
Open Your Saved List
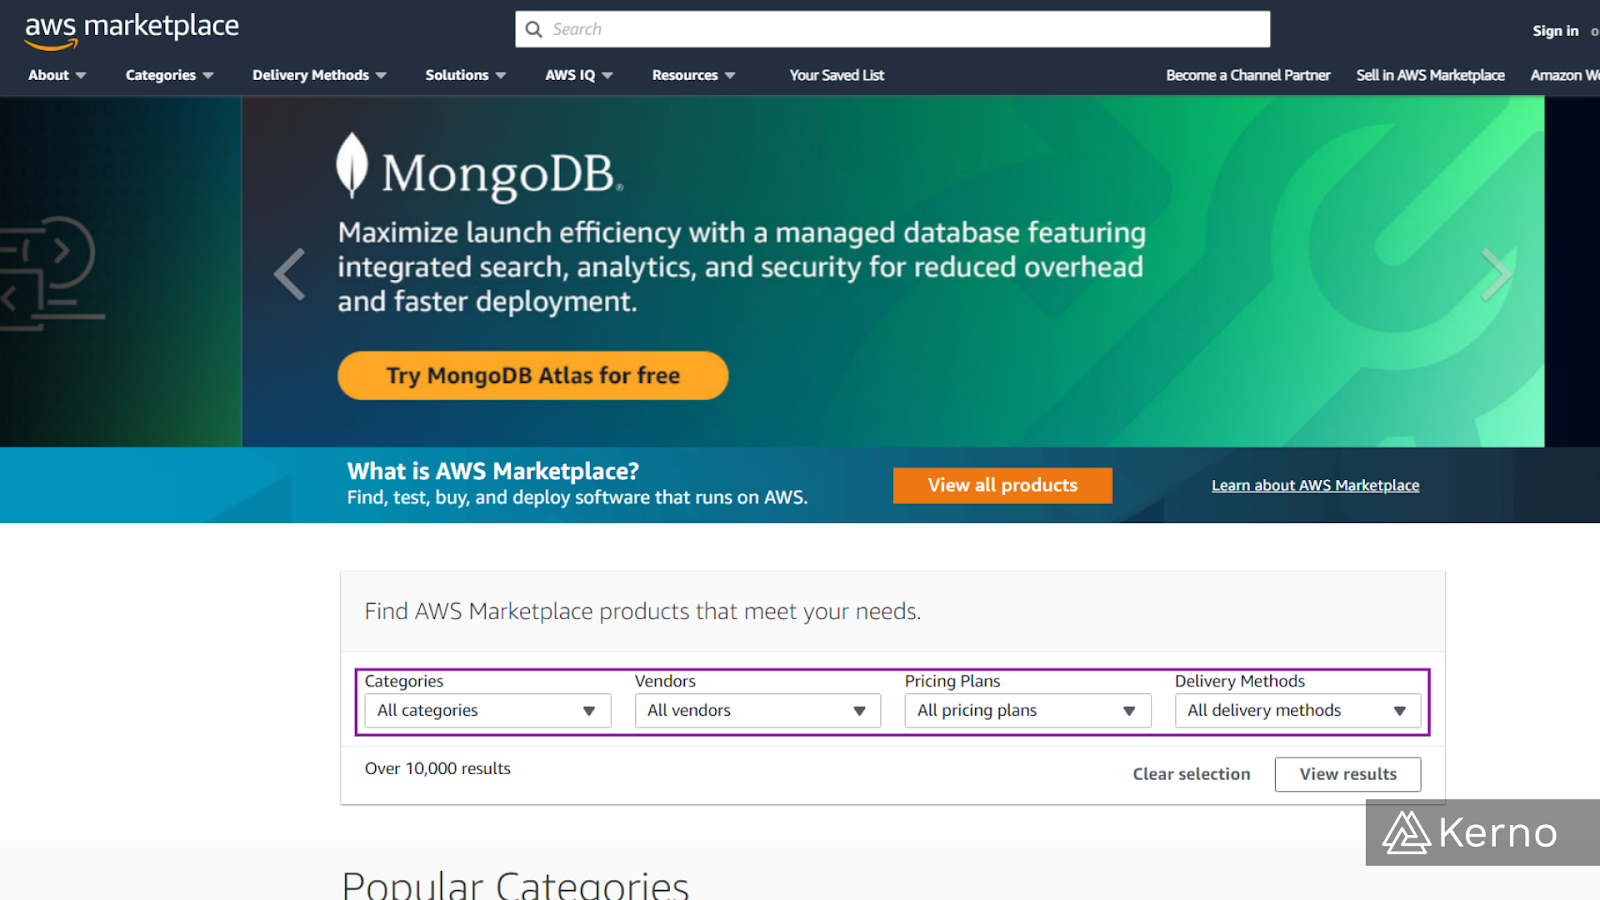coord(837,75)
